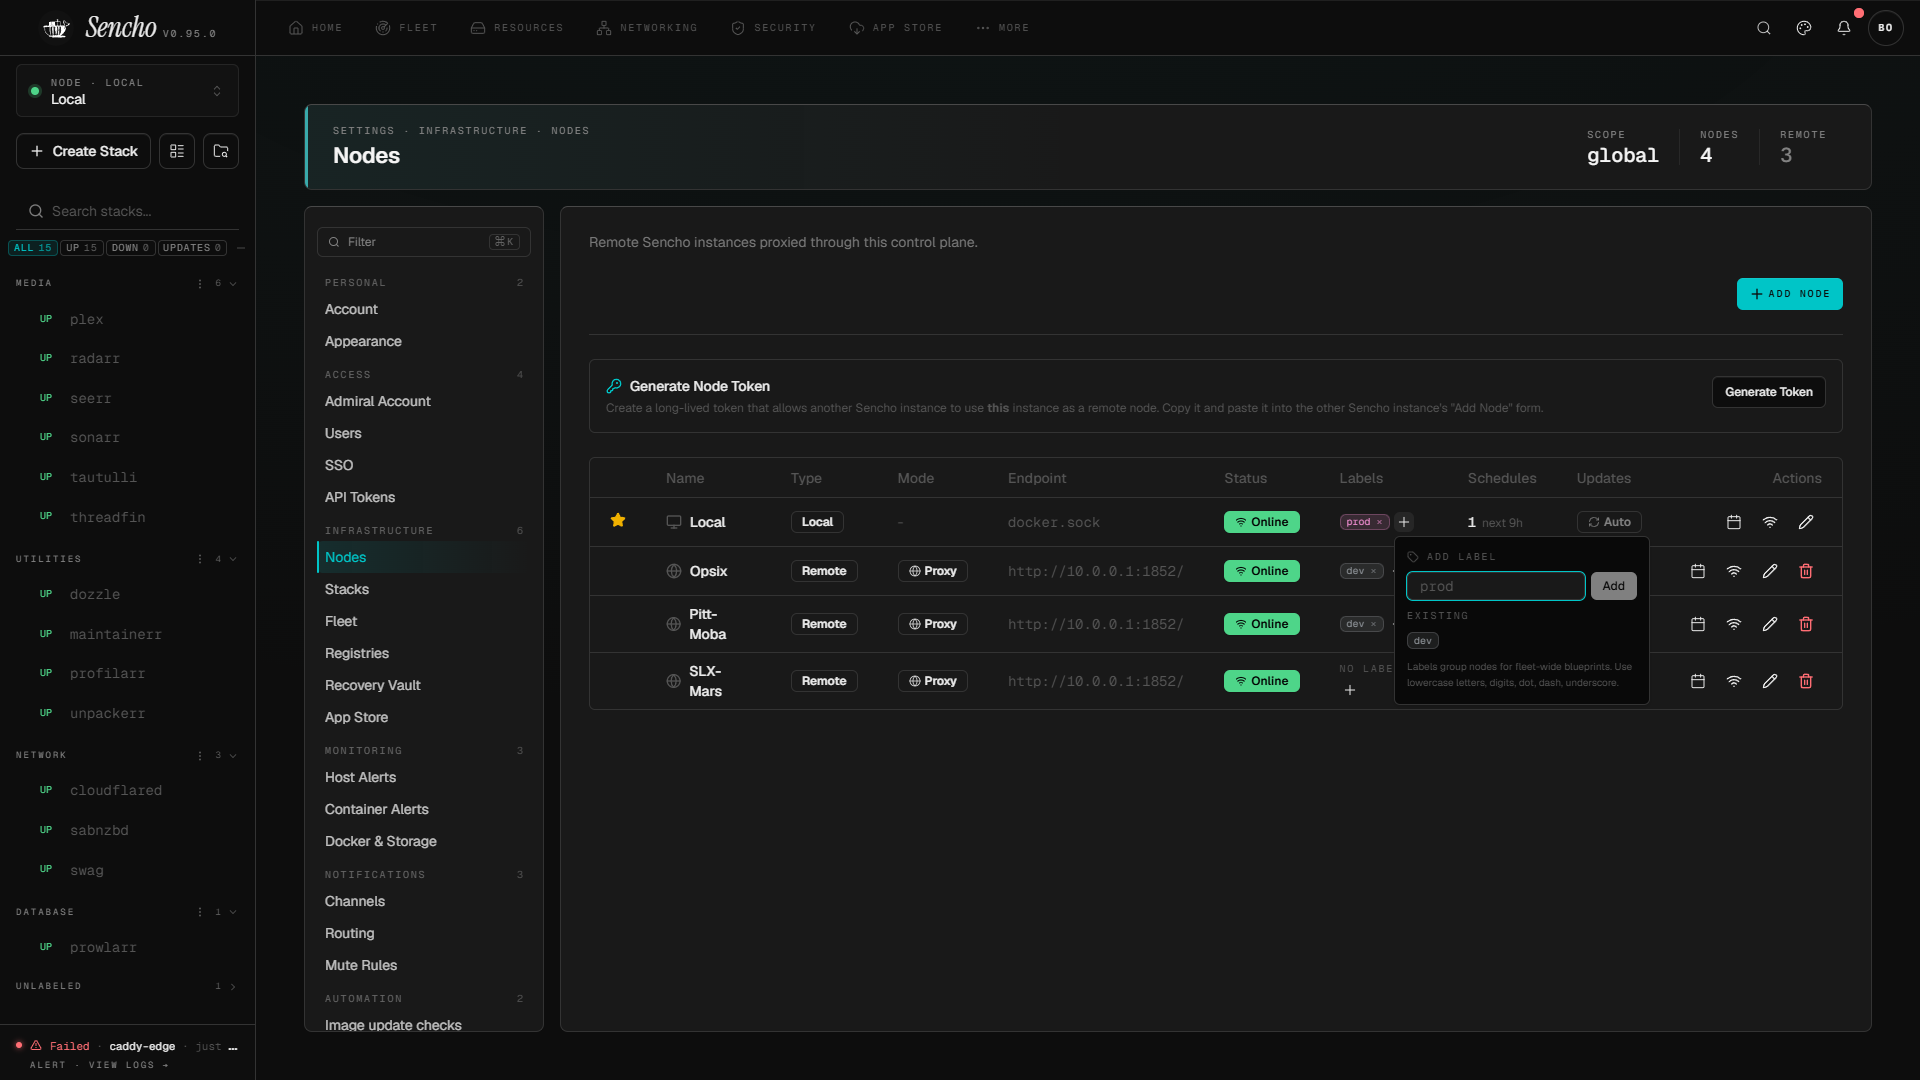1920x1080 pixels.
Task: Toggle the DOWN 0 stack filter
Action: (x=131, y=248)
